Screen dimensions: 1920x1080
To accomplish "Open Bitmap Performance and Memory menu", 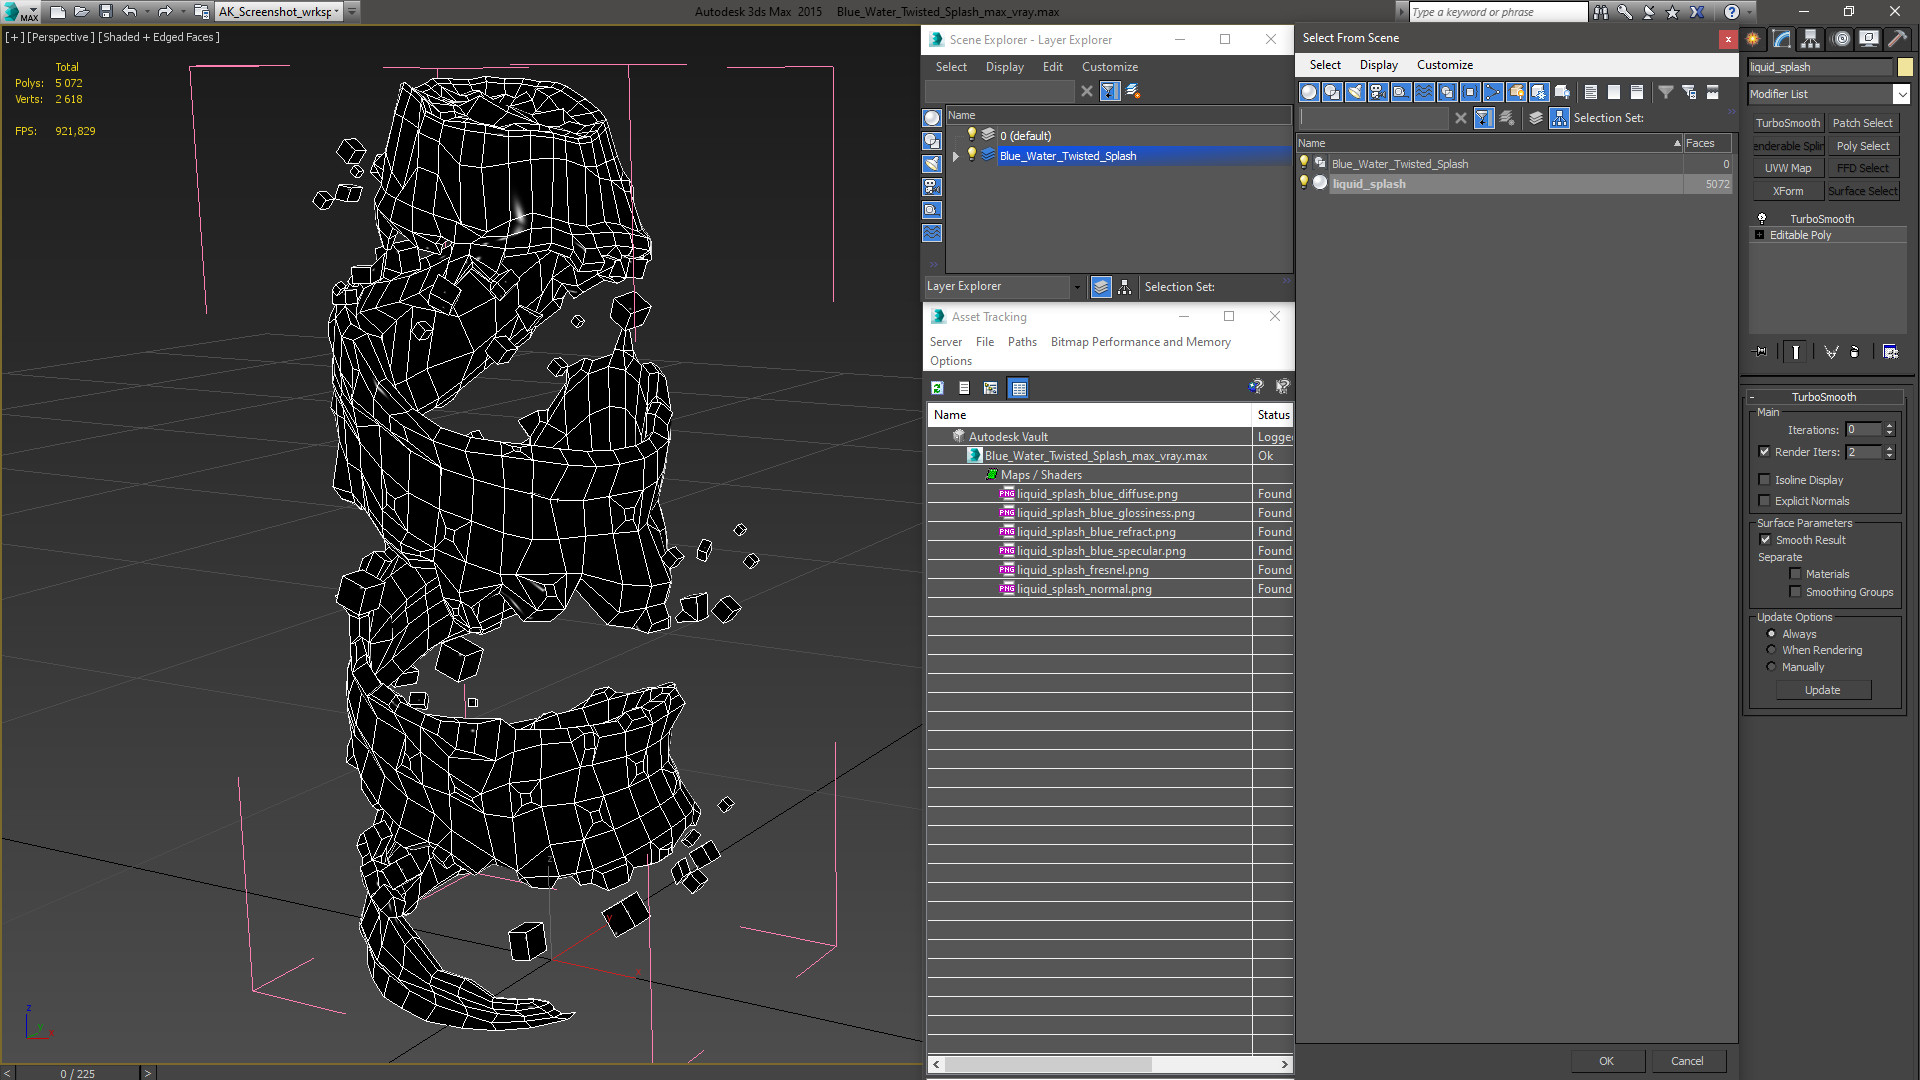I will 1140,342.
